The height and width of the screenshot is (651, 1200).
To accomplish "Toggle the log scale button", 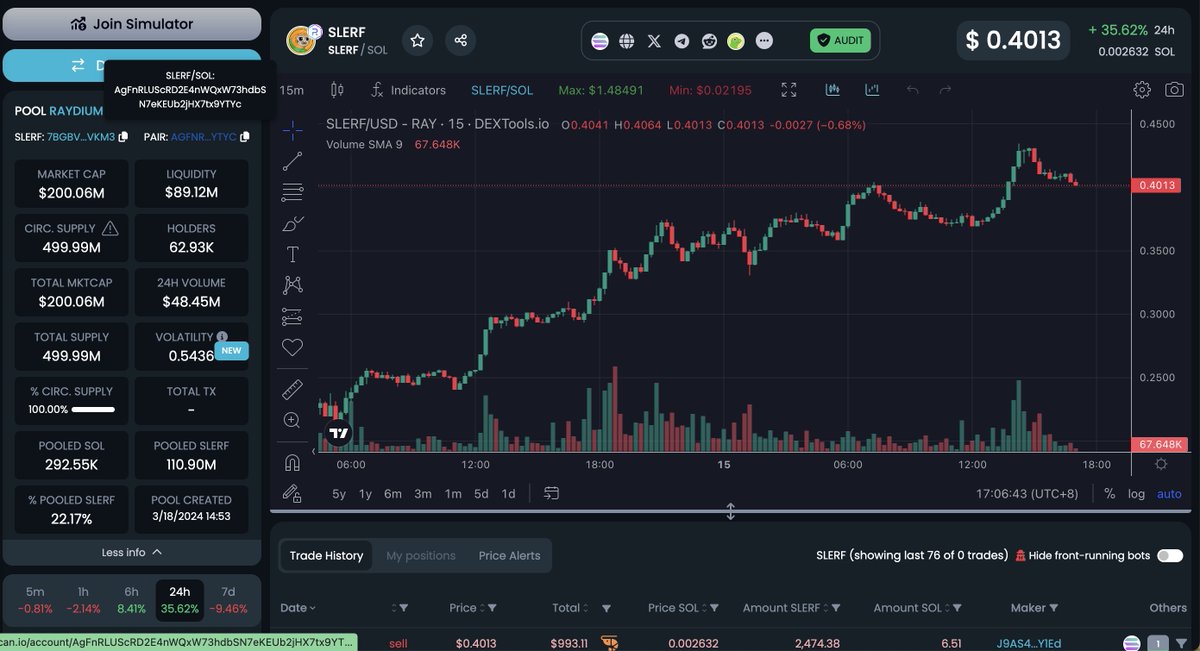I will point(1137,494).
